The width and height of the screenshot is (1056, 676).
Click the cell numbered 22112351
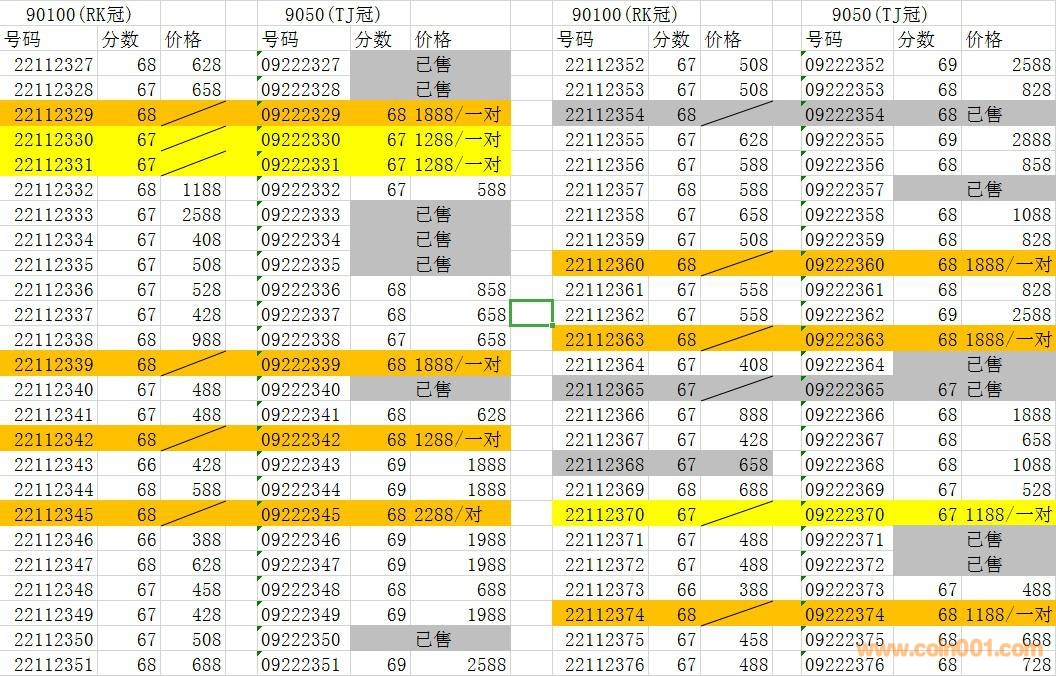tap(54, 664)
